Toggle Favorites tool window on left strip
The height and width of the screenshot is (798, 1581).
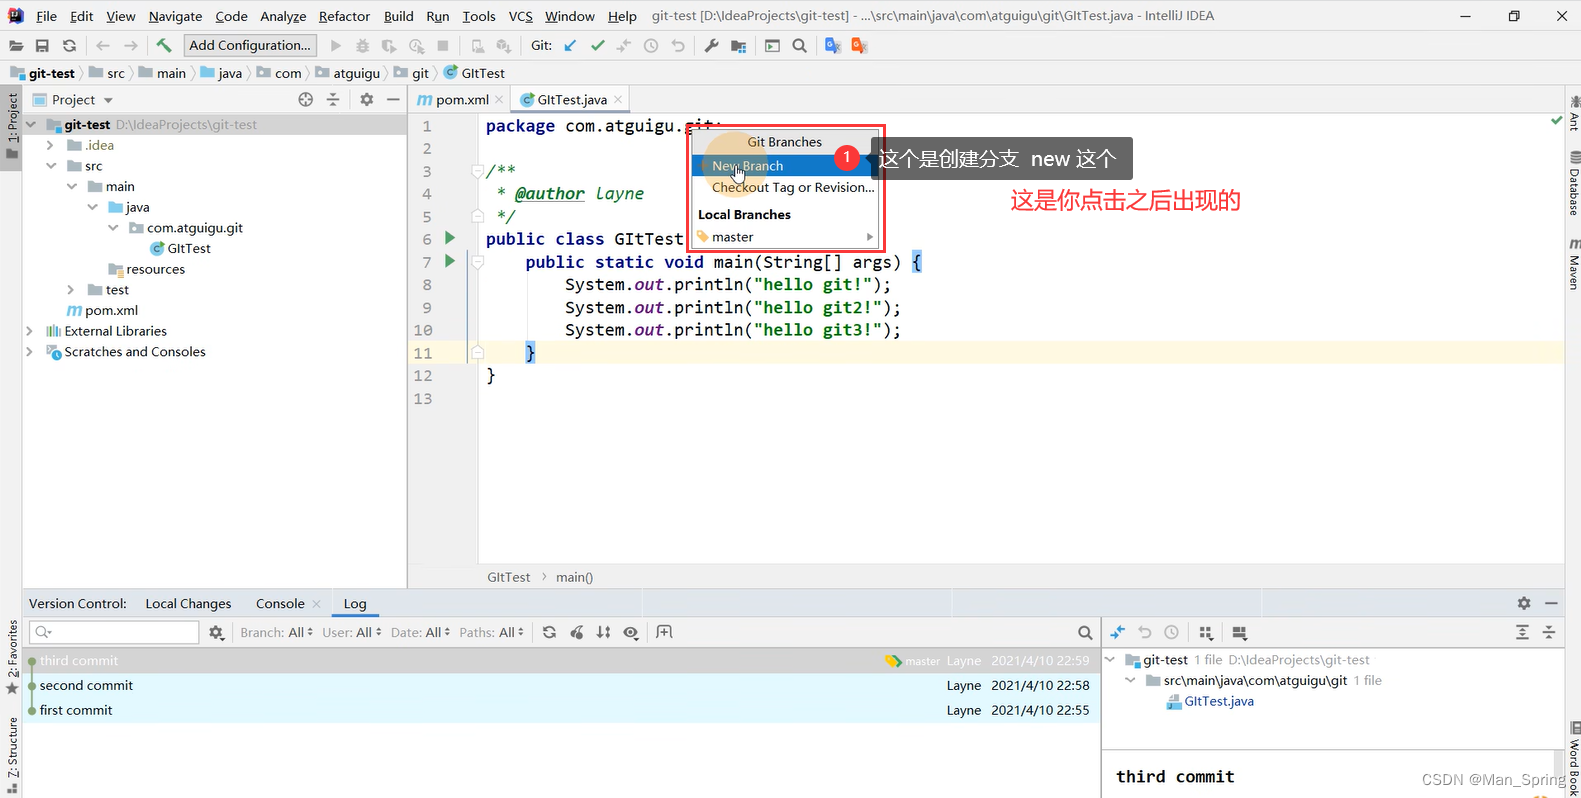(x=12, y=656)
